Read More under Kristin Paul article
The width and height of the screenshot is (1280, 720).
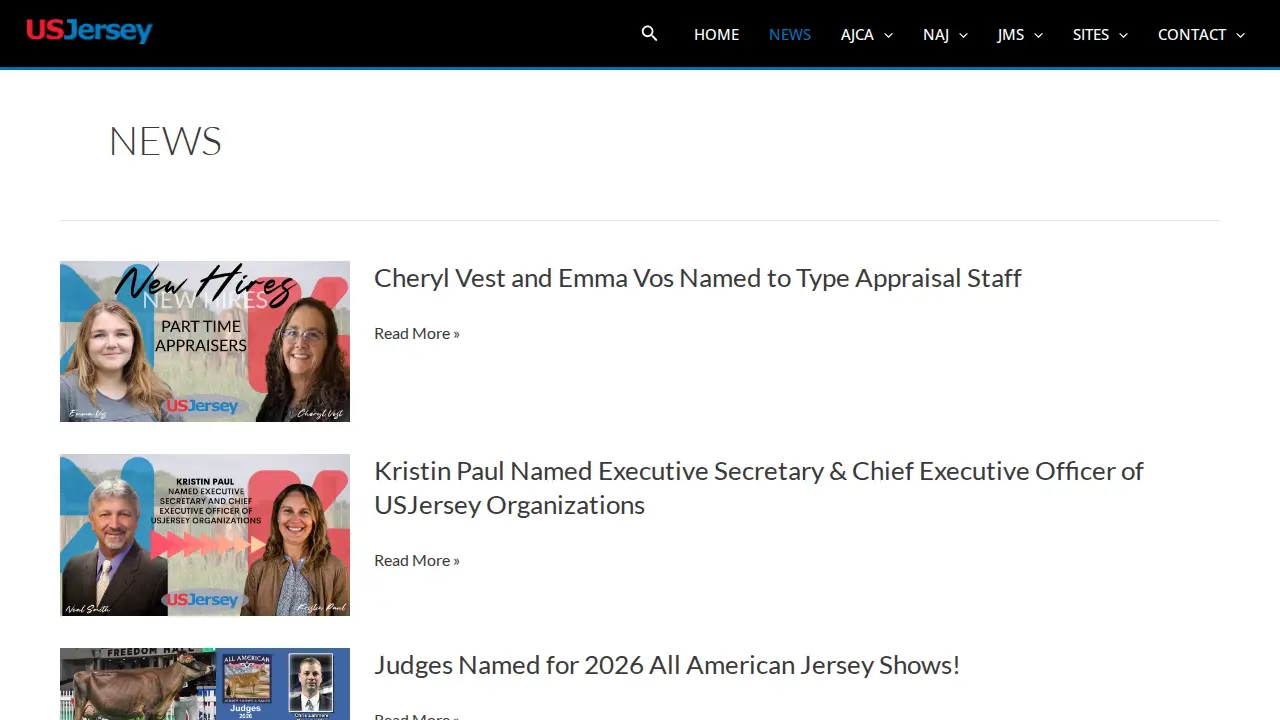[417, 560]
